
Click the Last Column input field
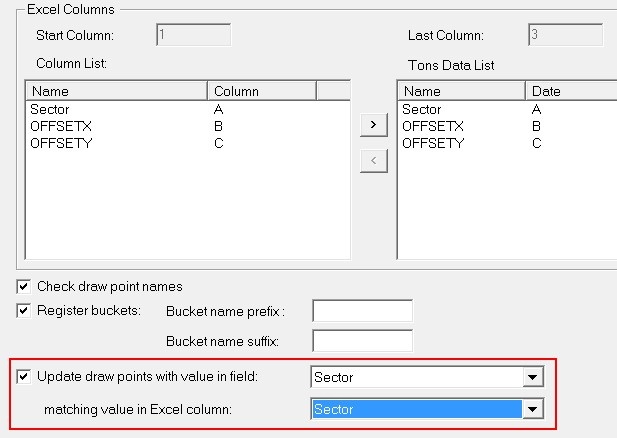(x=565, y=35)
